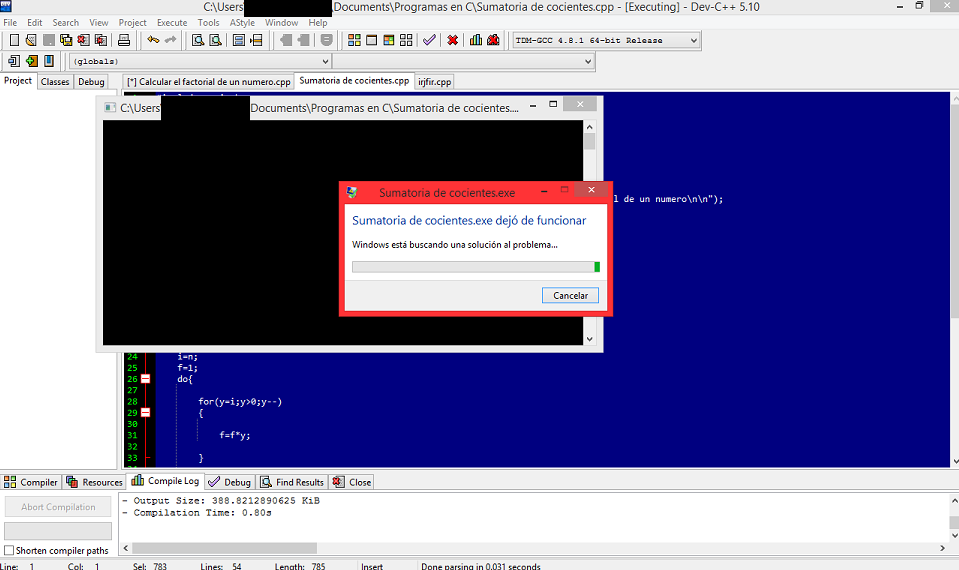959x570 pixels.
Task: Switch to Calcular el factorial de un numero.cpp tab
Action: point(209,81)
